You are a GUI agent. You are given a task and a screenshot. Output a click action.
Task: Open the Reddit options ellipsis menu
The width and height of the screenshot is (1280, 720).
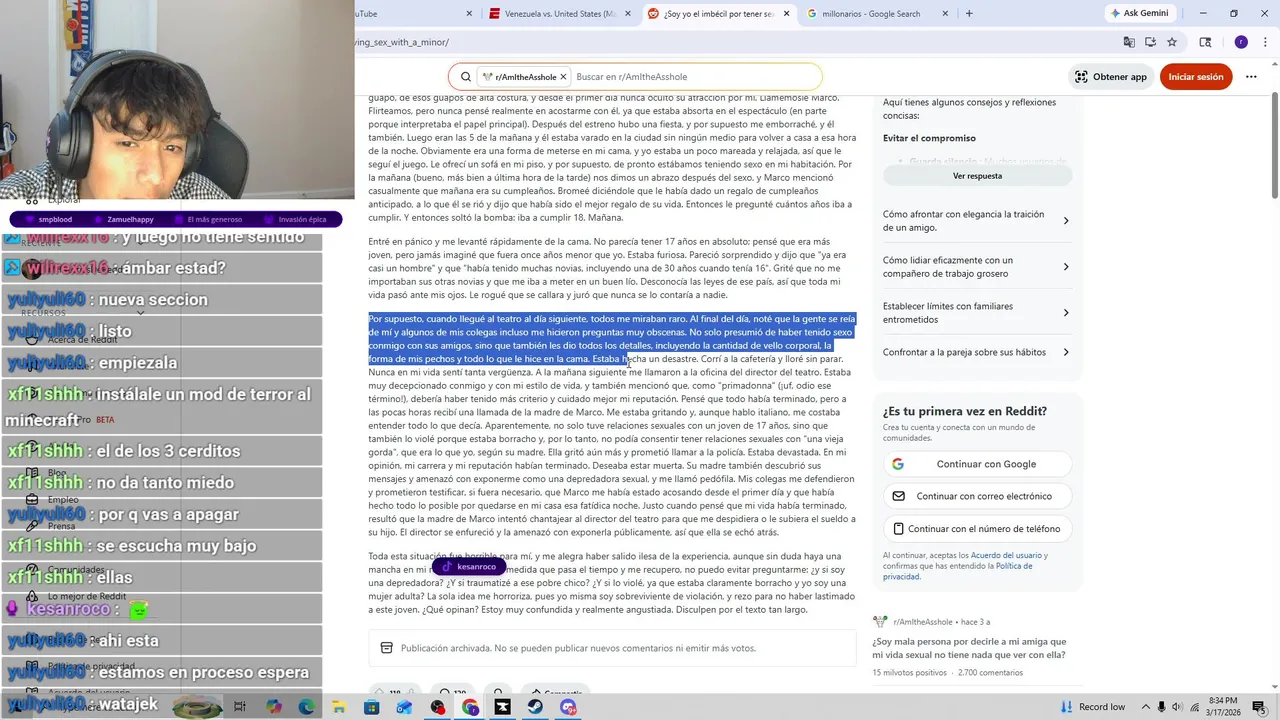1250,77
